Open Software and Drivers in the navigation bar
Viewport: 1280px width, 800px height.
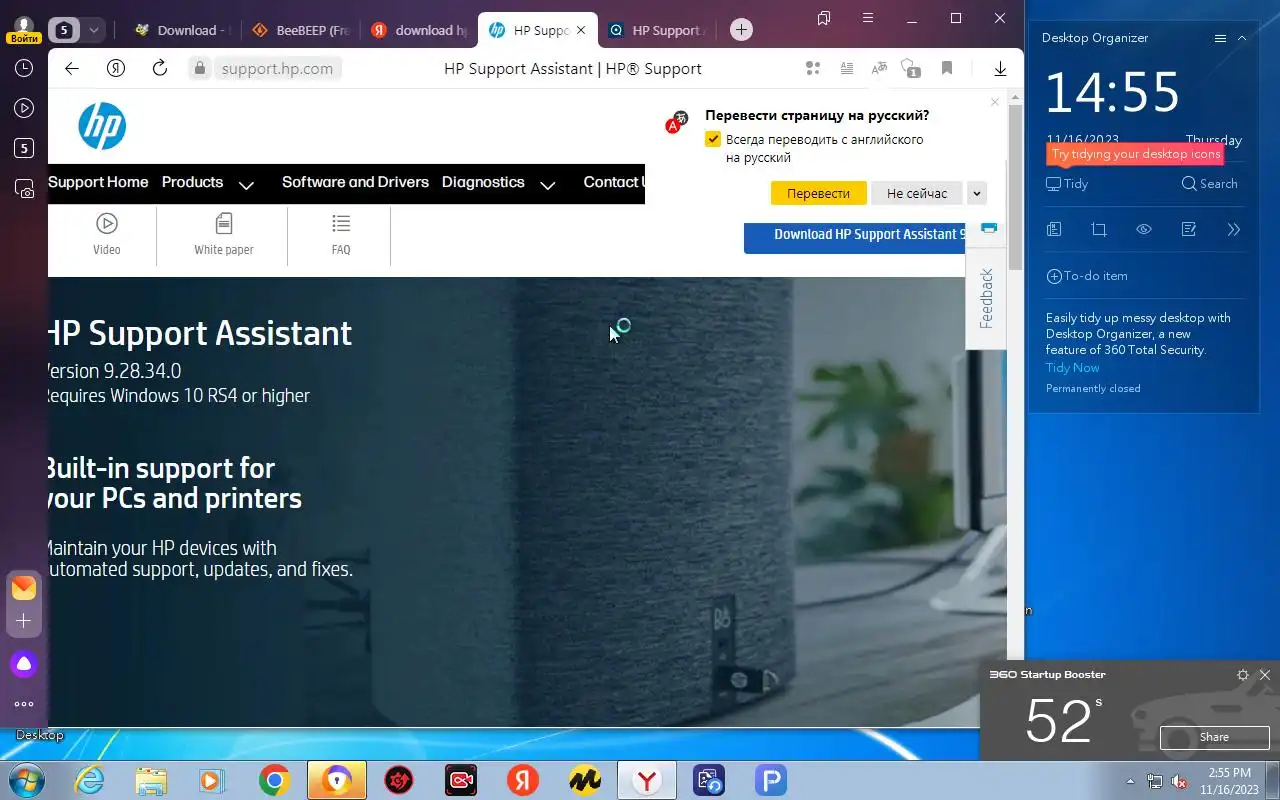pyautogui.click(x=355, y=182)
